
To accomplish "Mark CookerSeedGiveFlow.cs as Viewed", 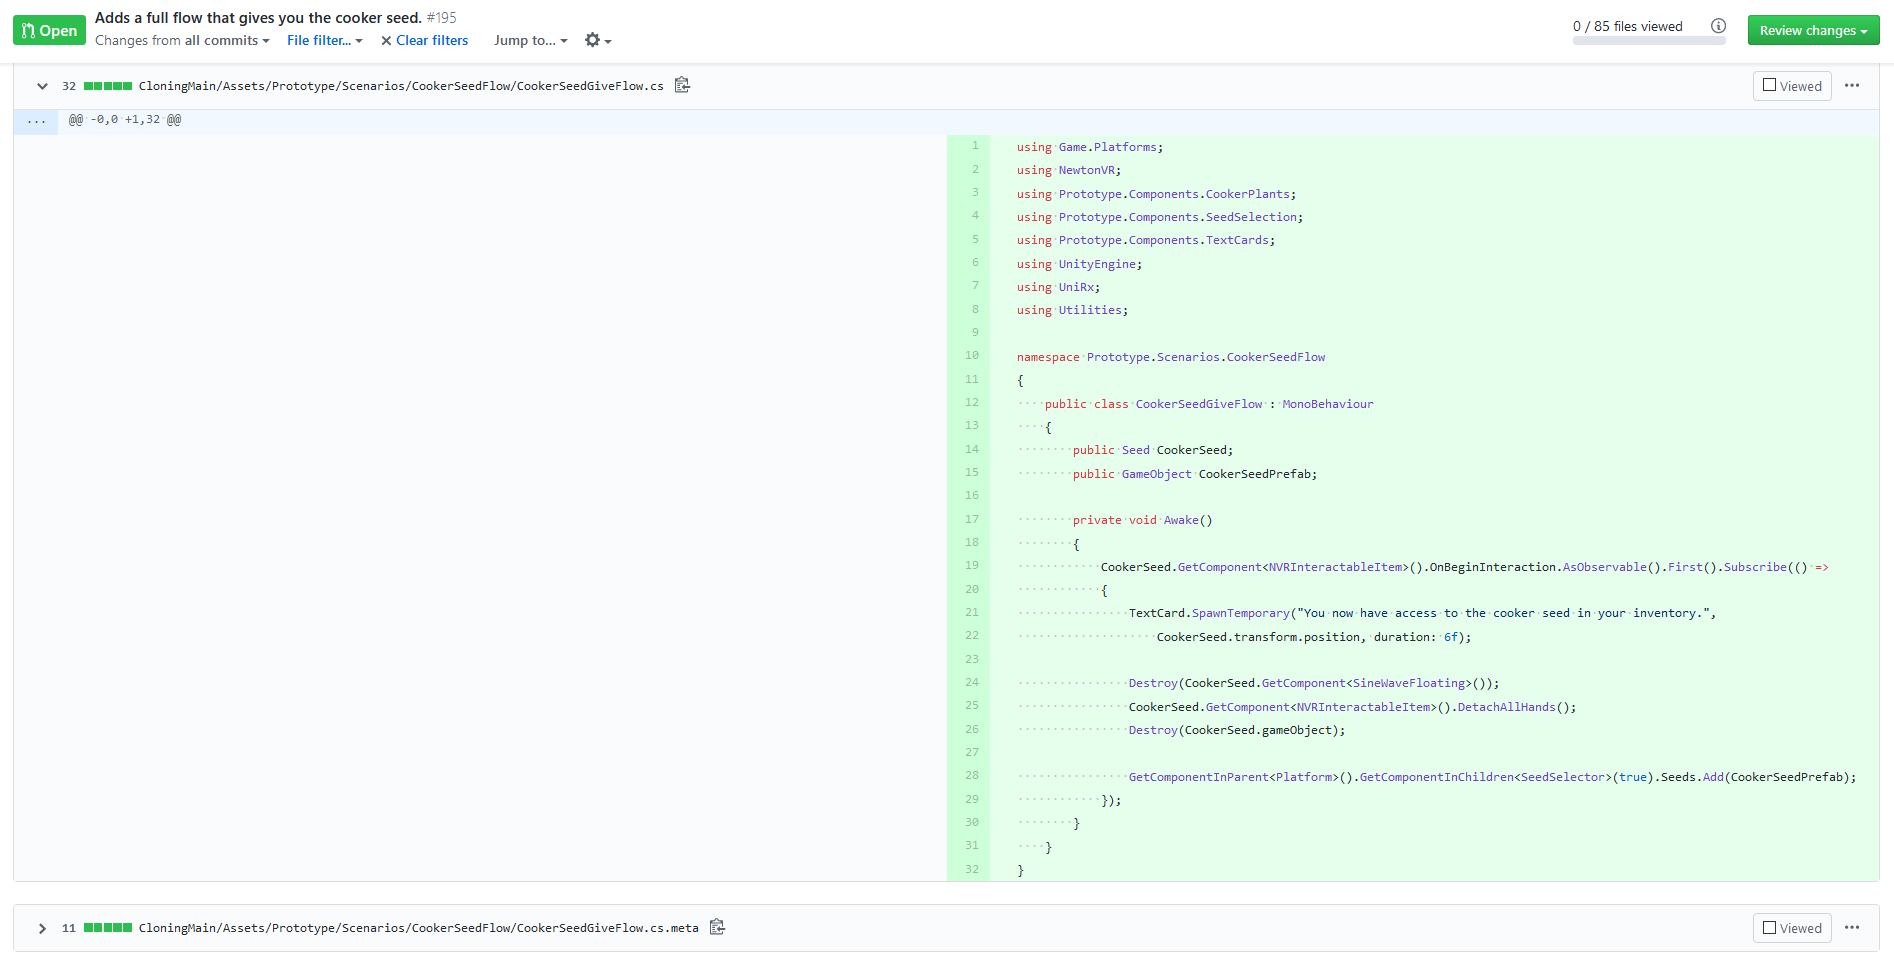I will 1792,86.
